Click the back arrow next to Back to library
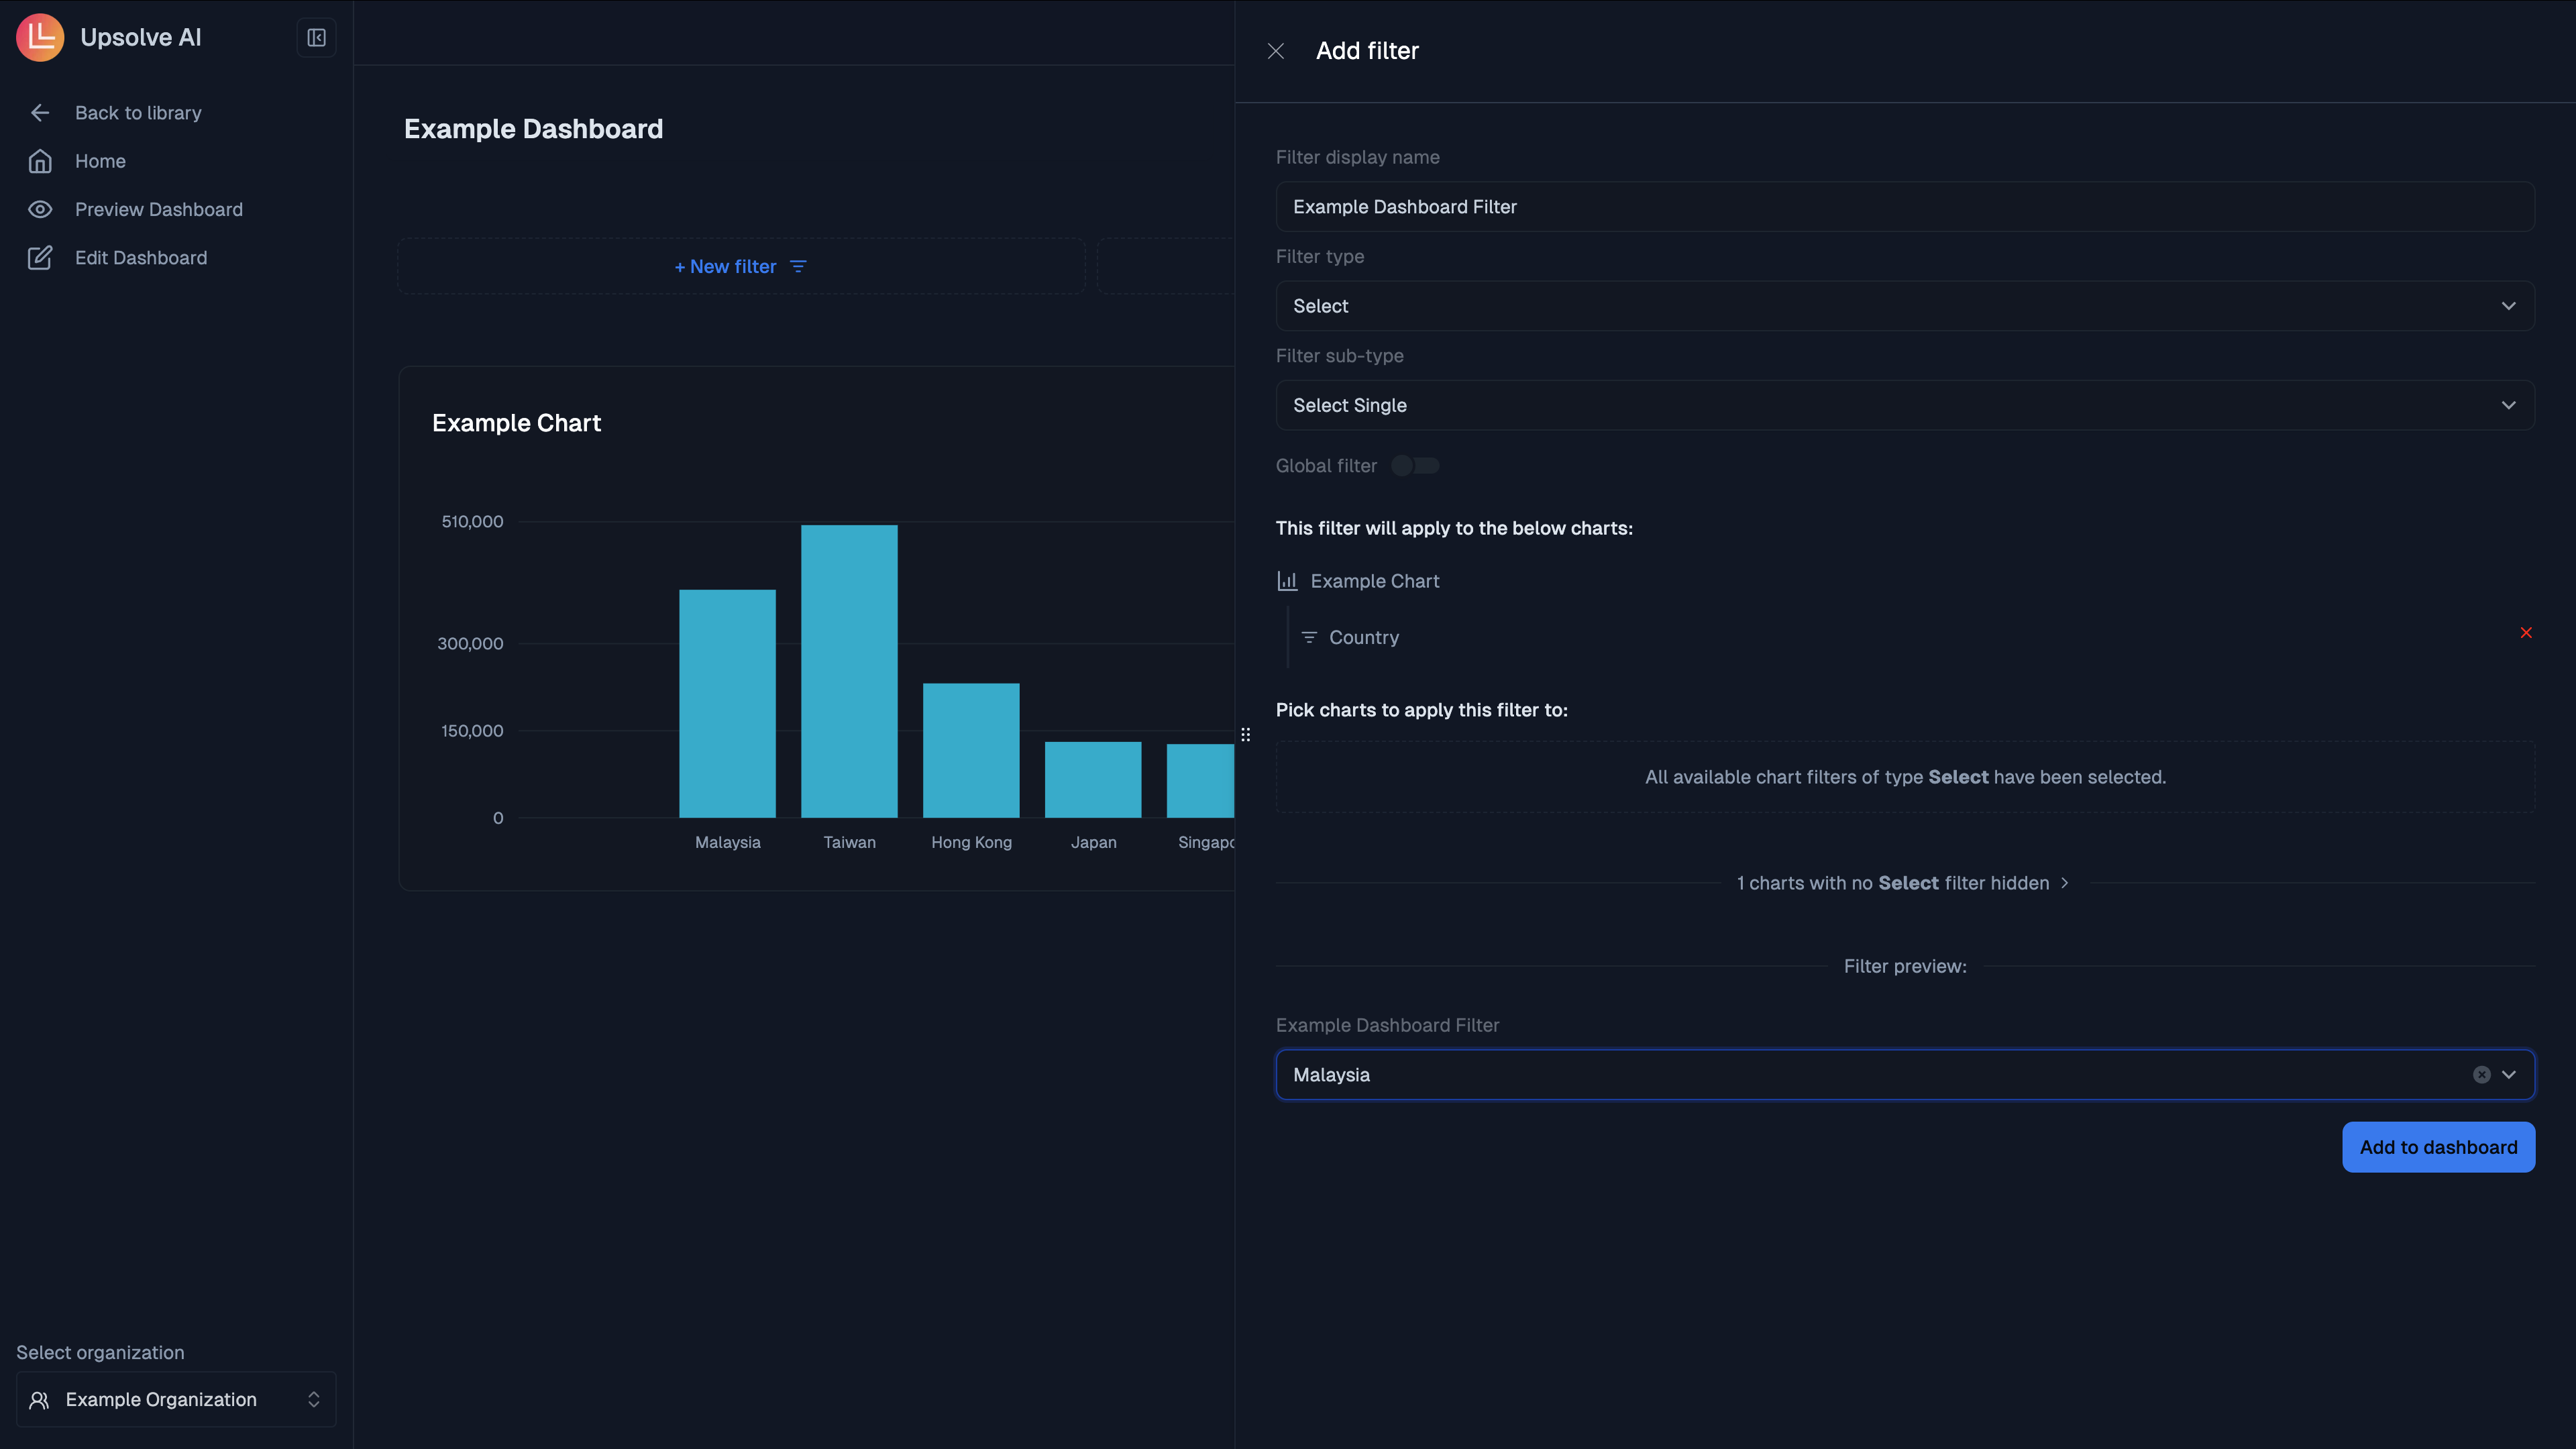The image size is (2576, 1449). click(x=40, y=112)
